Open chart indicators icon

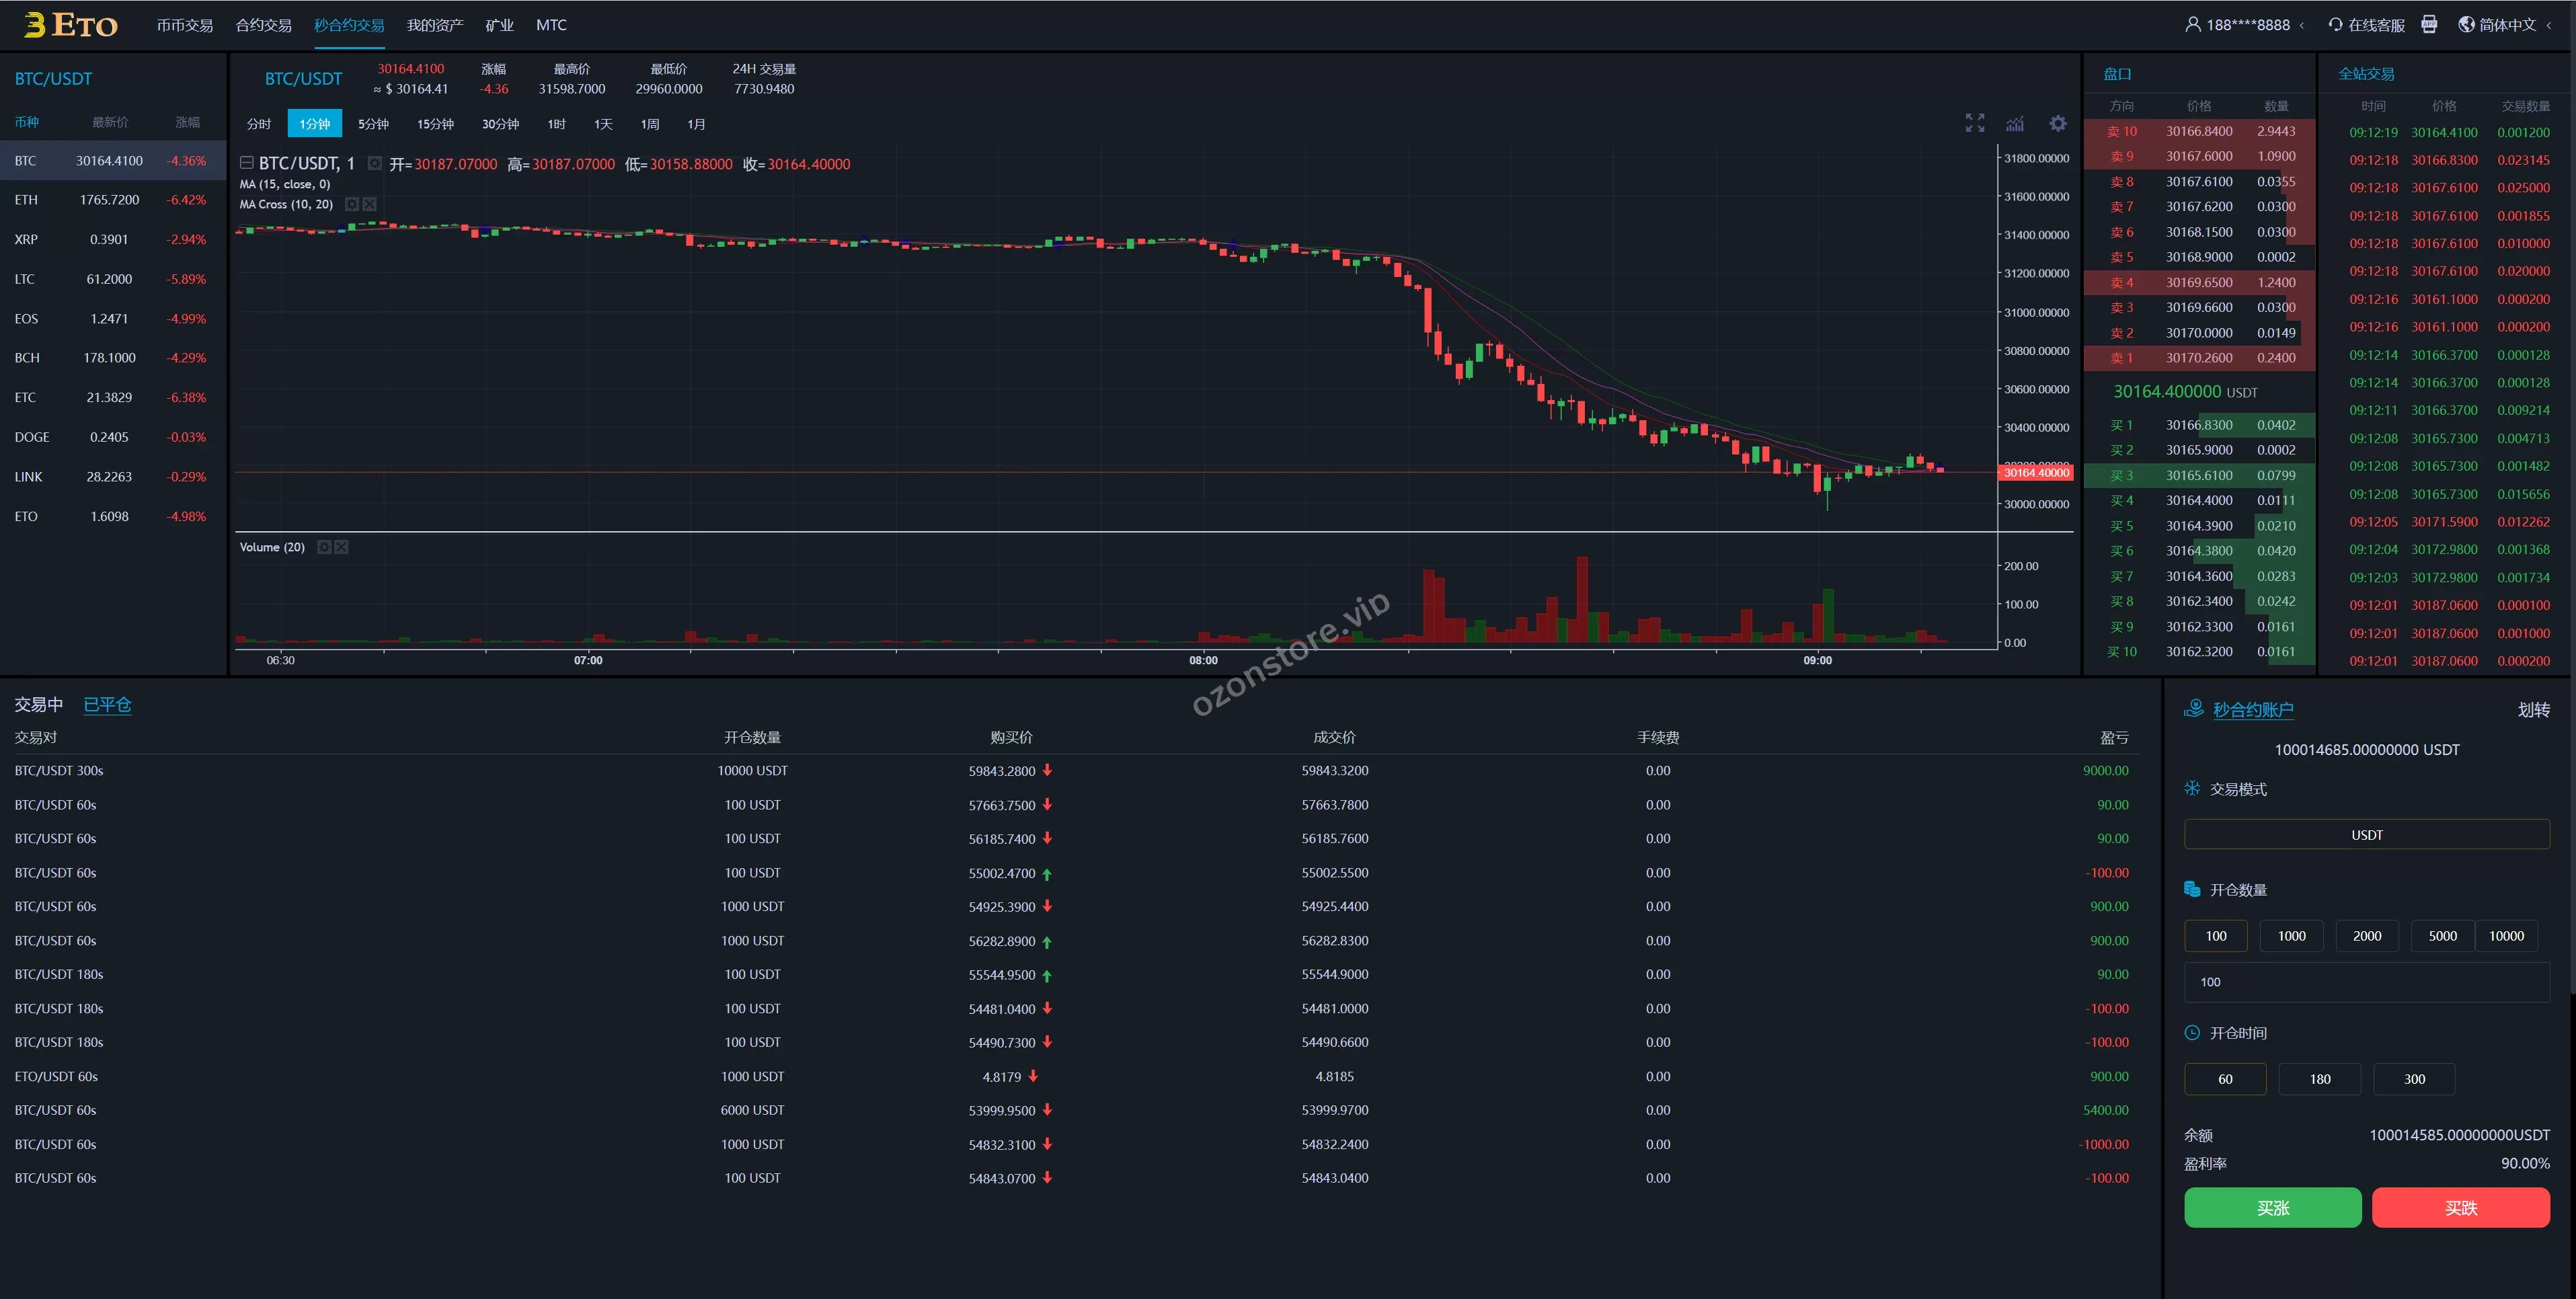pyautogui.click(x=2015, y=123)
